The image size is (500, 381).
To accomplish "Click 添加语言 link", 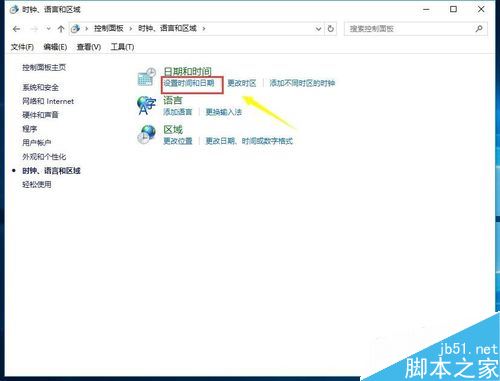I will point(178,112).
